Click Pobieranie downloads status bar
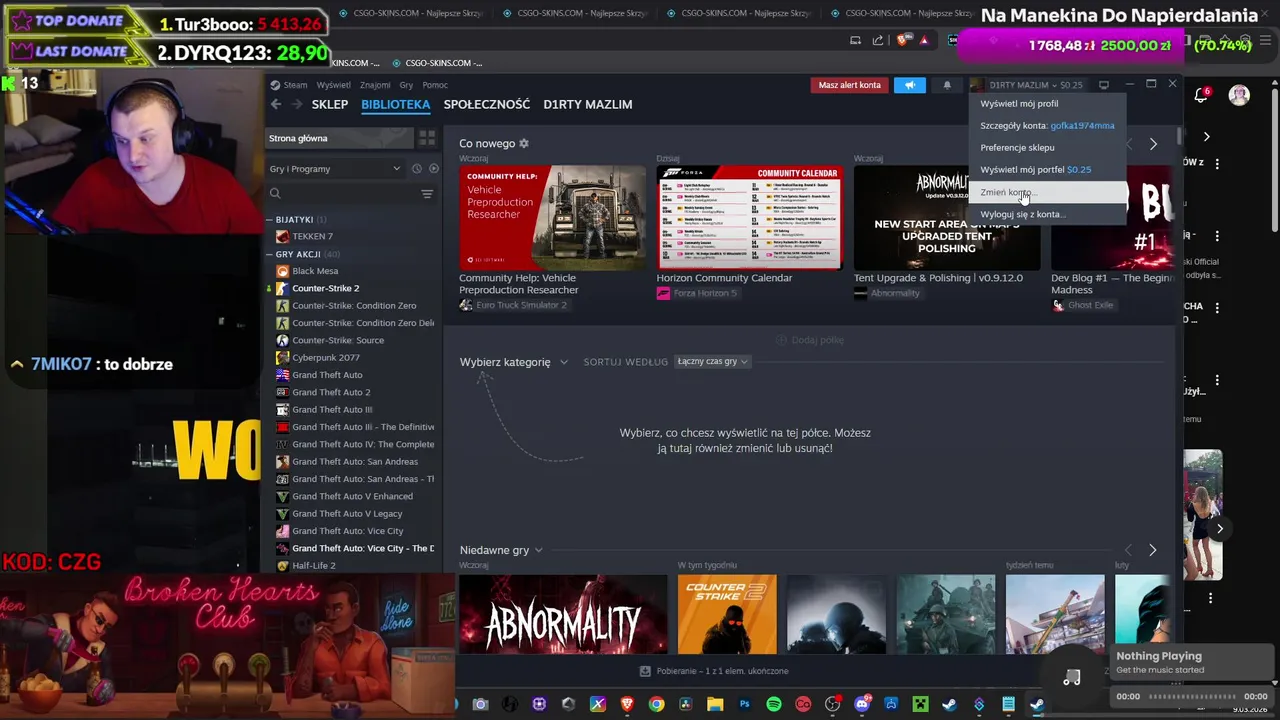The image size is (1280, 720). [714, 671]
